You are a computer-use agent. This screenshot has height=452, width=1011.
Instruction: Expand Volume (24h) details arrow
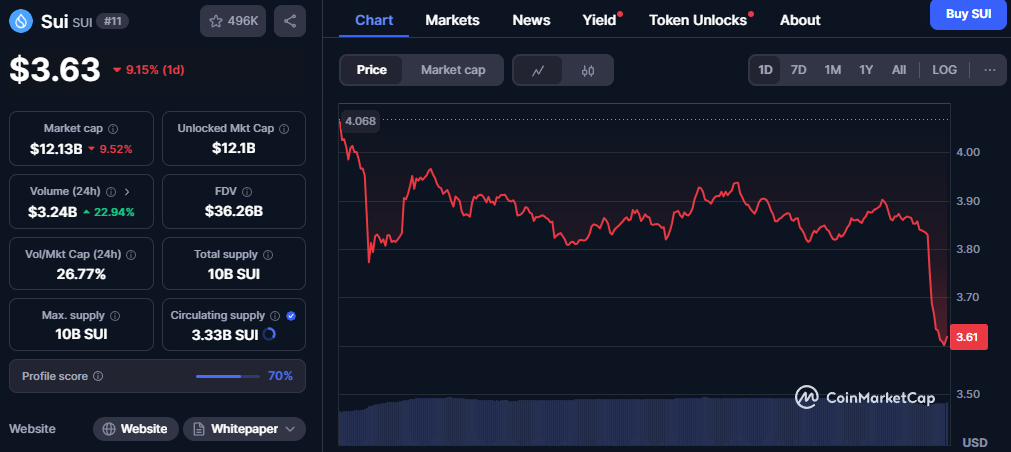[126, 192]
